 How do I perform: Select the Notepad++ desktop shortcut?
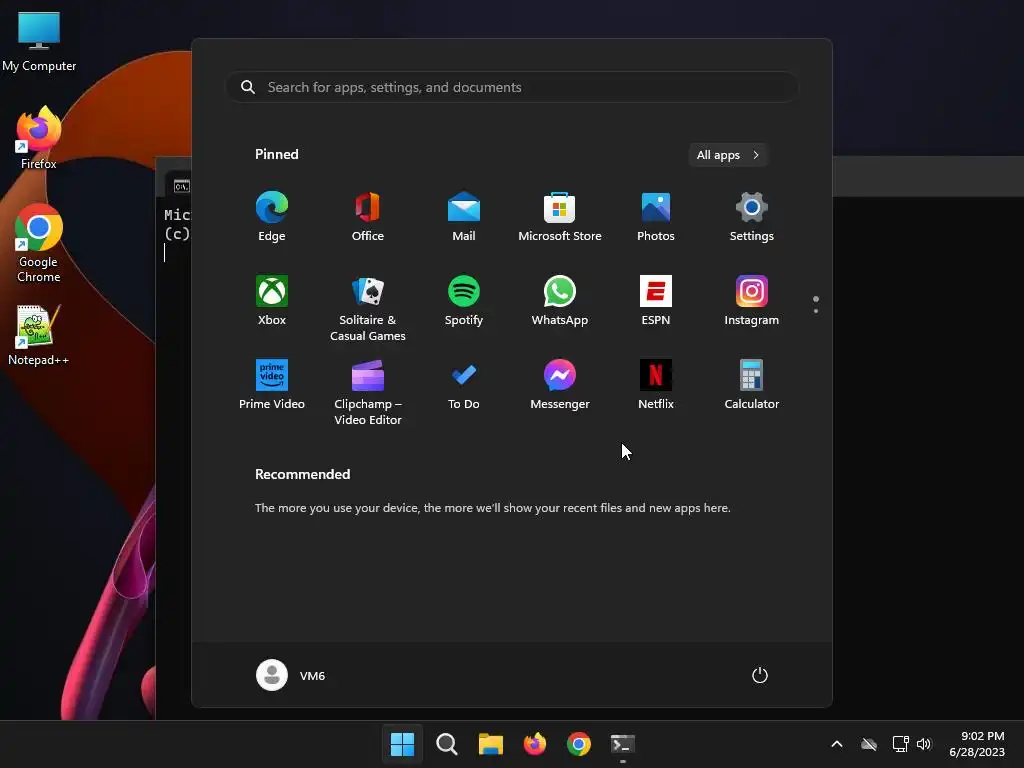(39, 336)
